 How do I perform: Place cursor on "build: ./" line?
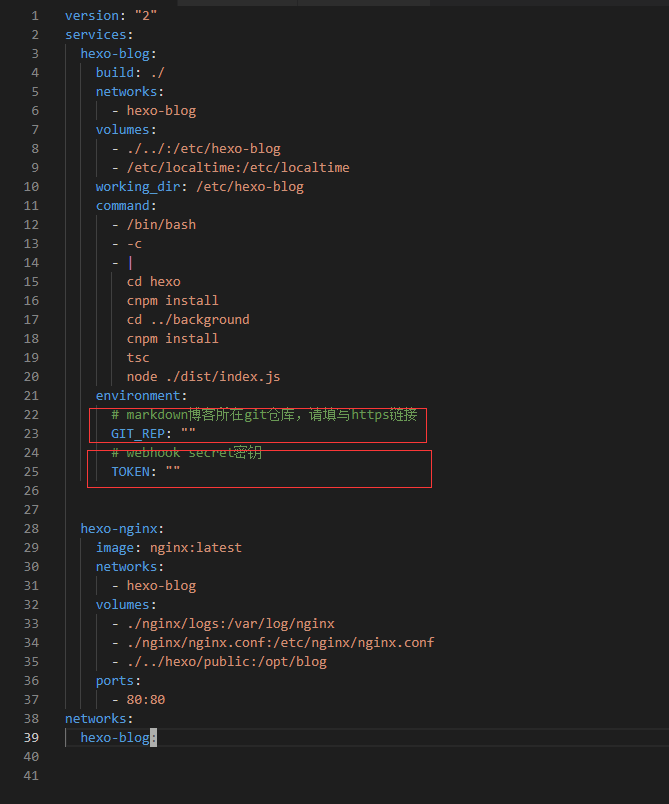click(x=130, y=73)
